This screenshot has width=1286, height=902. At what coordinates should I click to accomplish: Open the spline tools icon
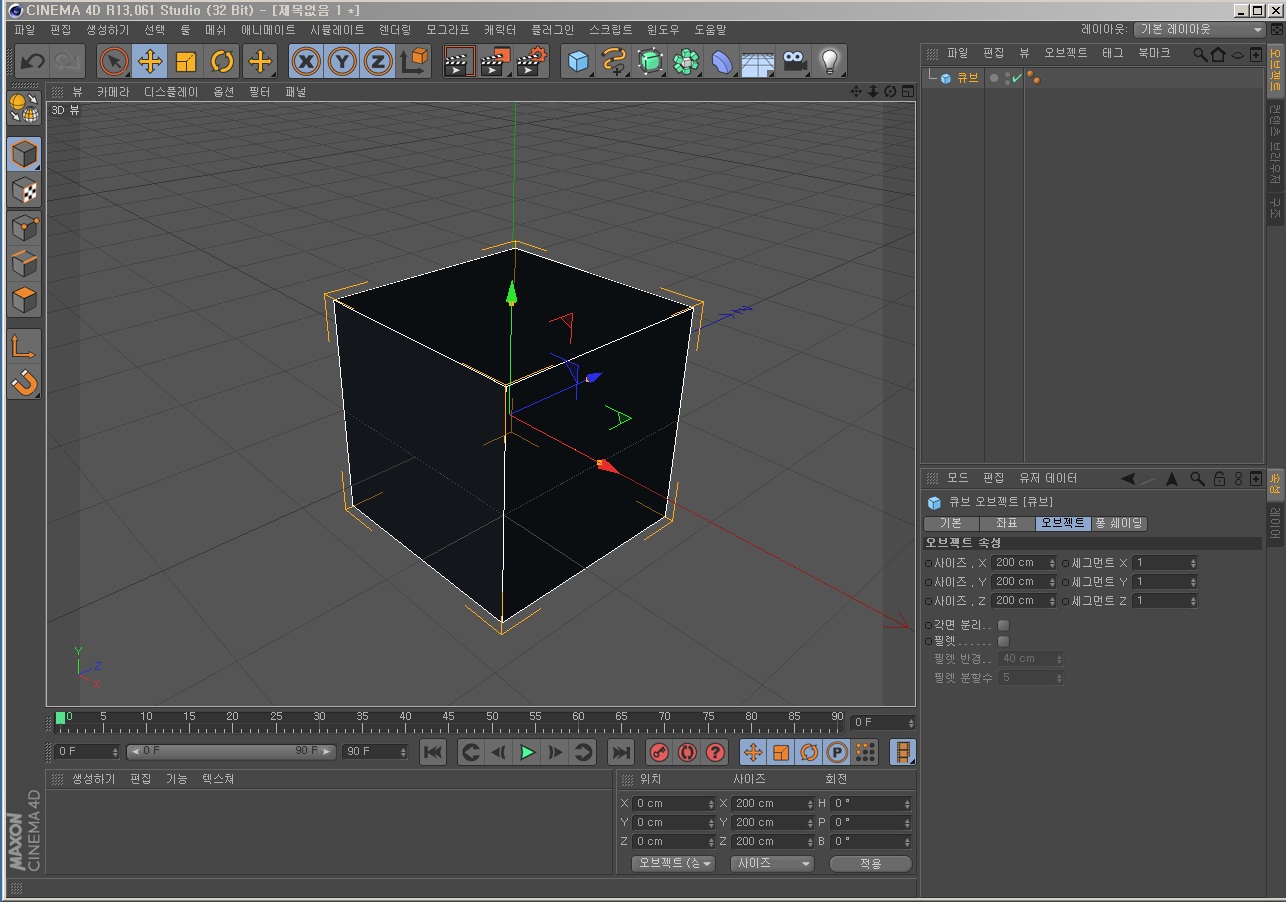tap(614, 62)
